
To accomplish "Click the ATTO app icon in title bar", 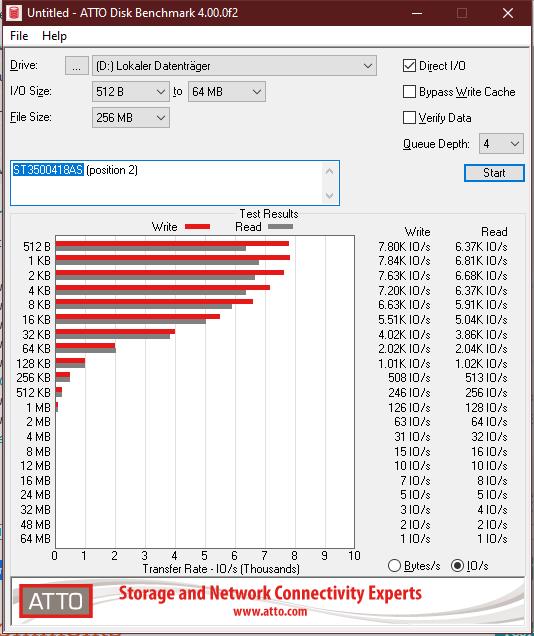I will point(14,13).
